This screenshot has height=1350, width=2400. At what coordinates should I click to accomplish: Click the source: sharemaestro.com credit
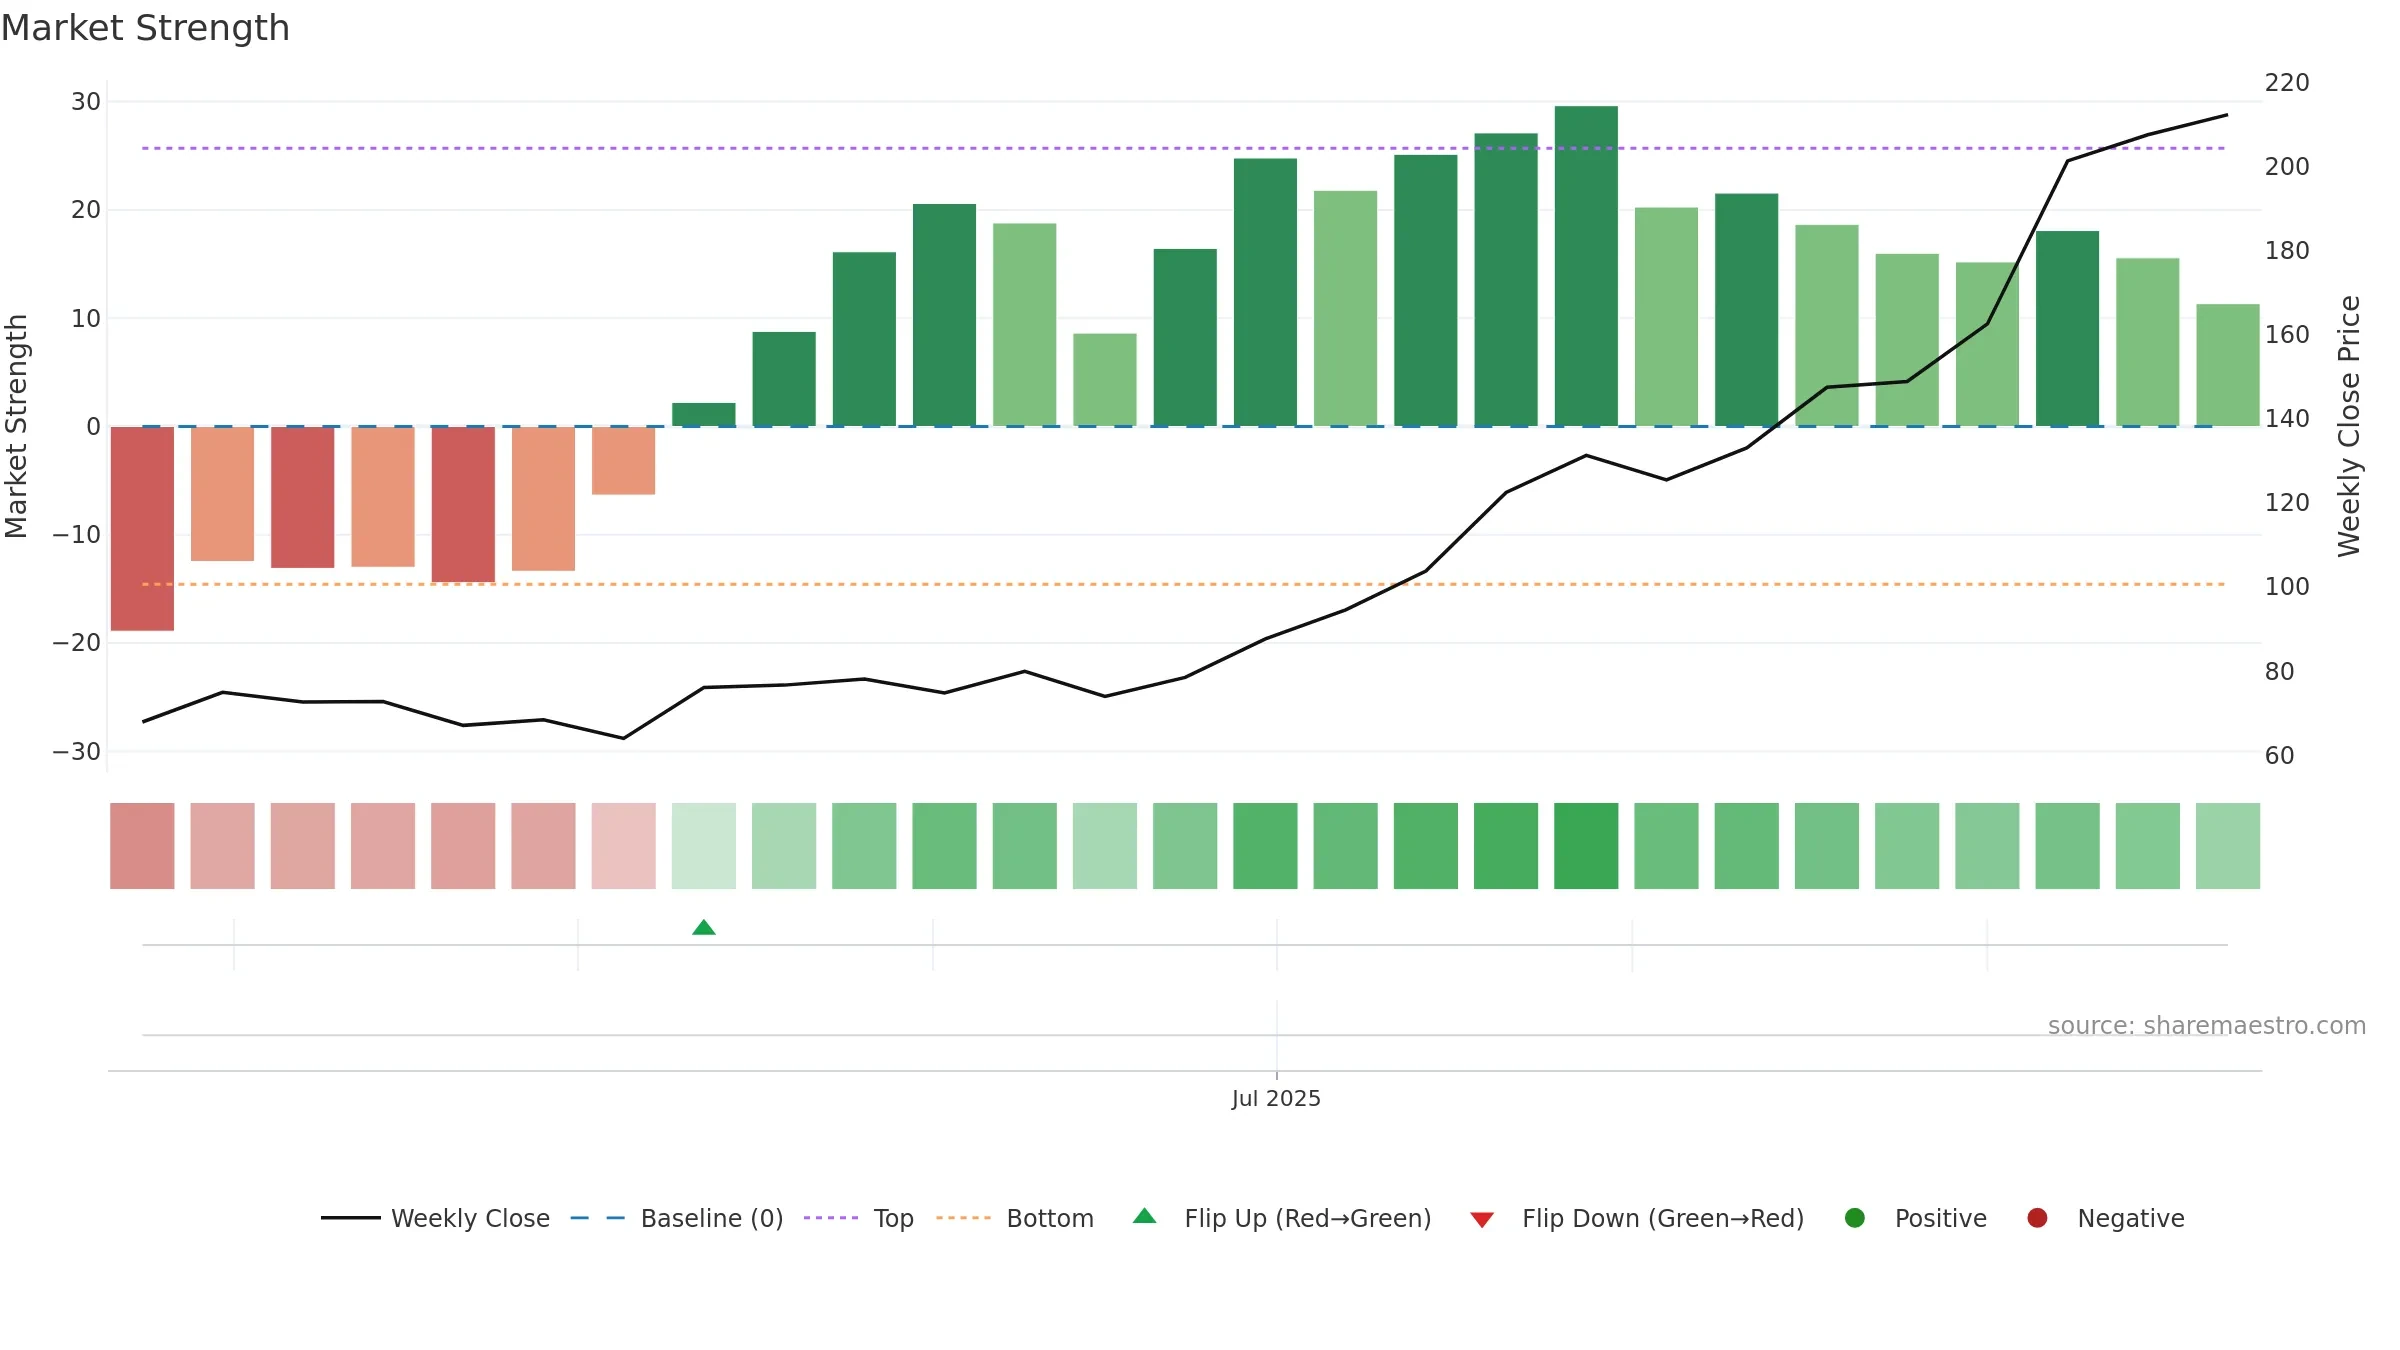(2207, 1025)
